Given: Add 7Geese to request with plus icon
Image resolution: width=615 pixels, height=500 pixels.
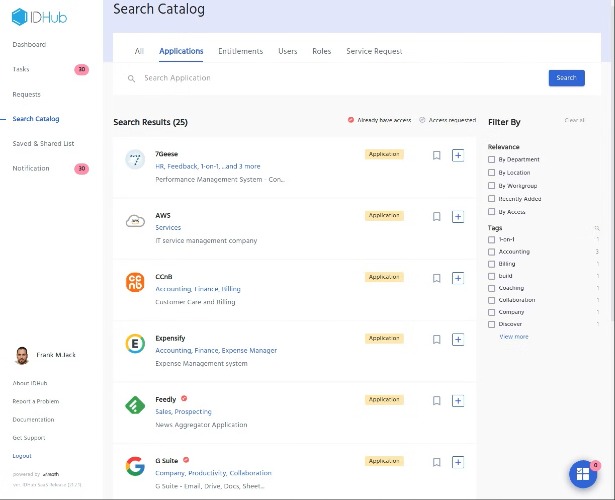Looking at the screenshot, I should [458, 156].
